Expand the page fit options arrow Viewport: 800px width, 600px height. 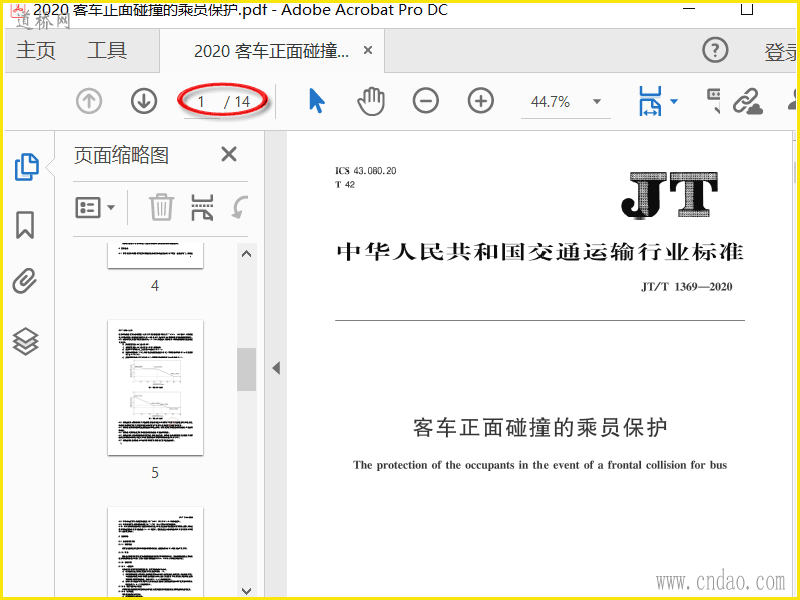coord(674,101)
